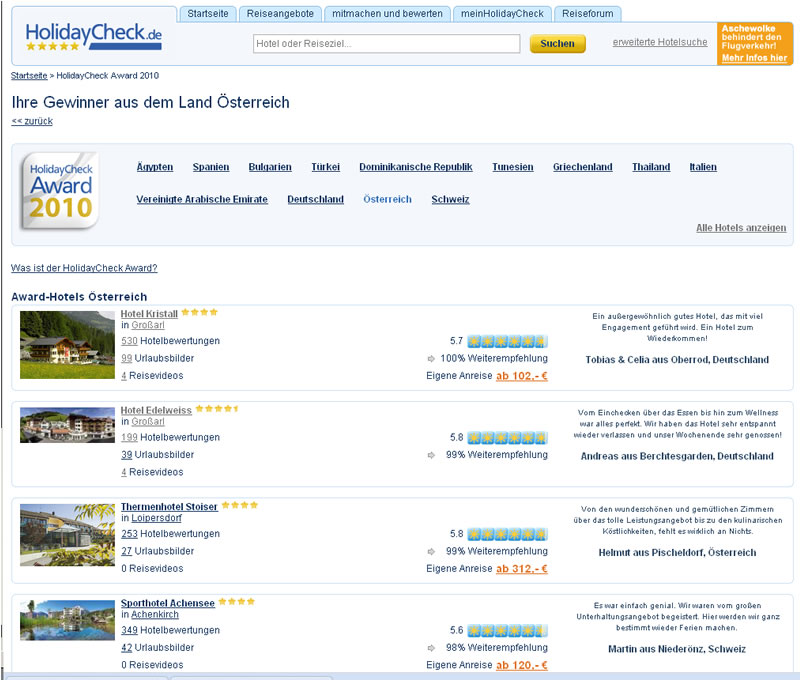The image size is (800, 680).
Task: Select the Türkei country link
Action: [326, 167]
